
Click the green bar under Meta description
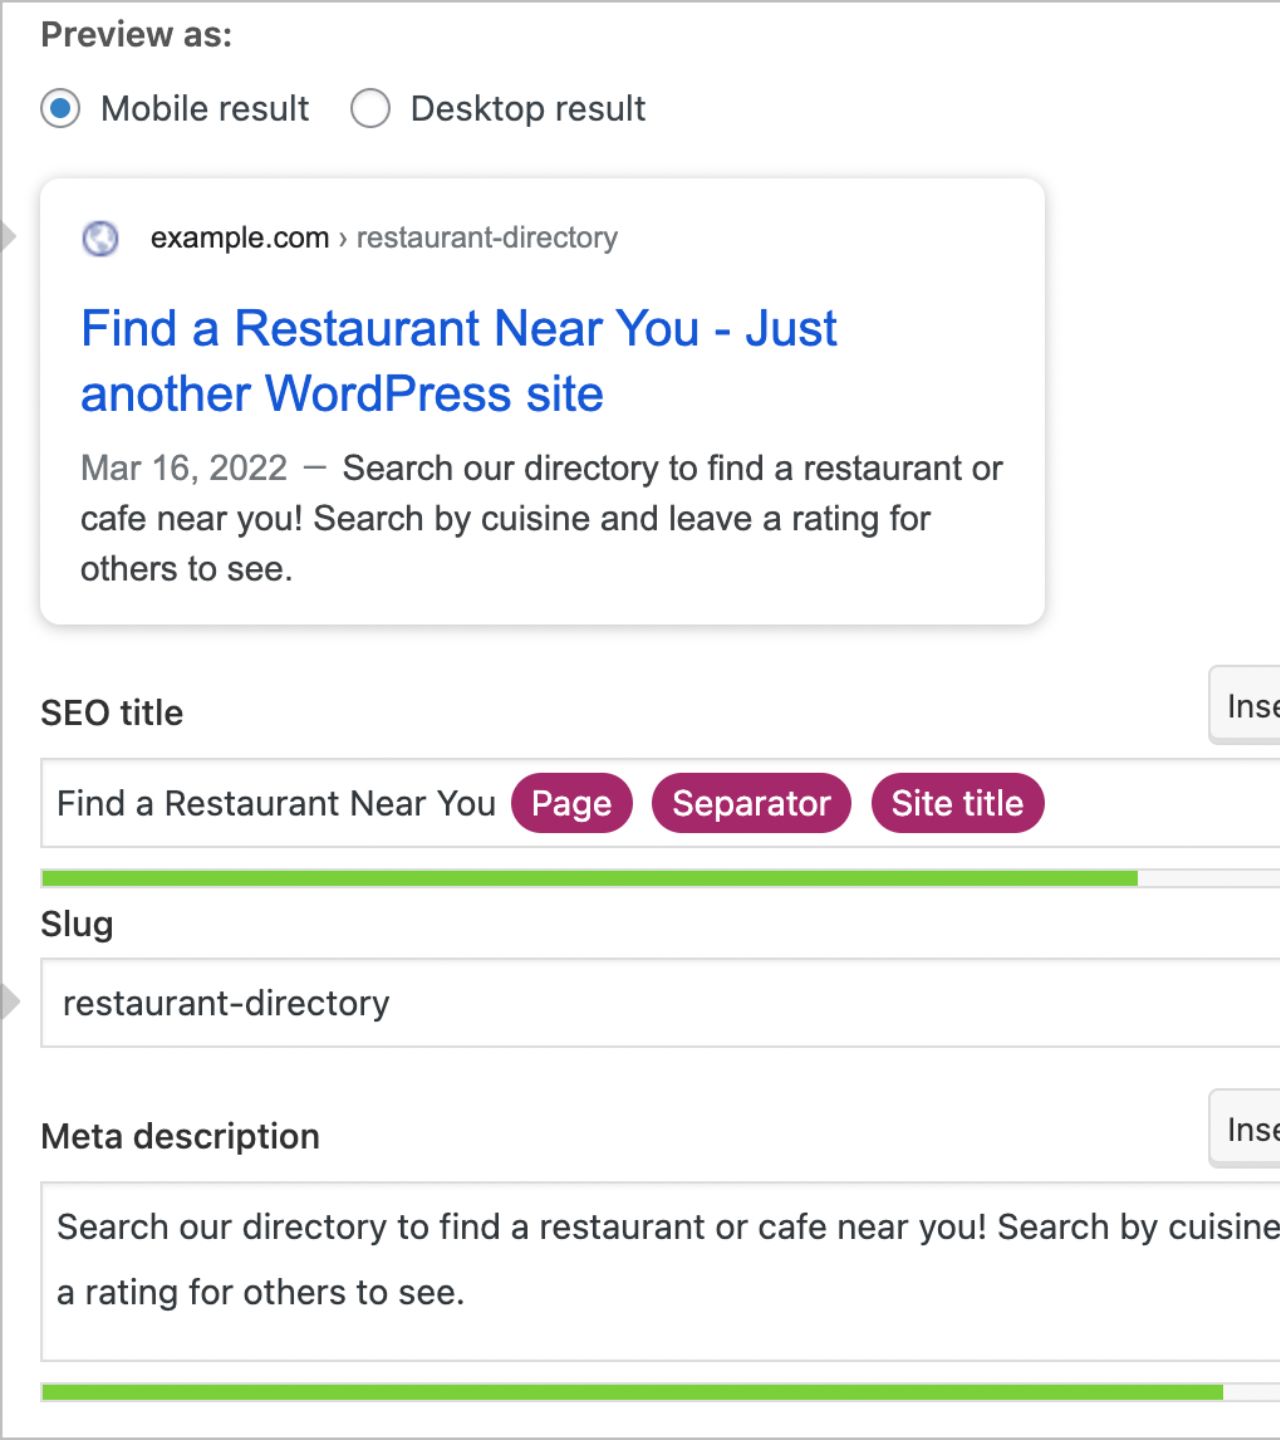click(x=600, y=1390)
